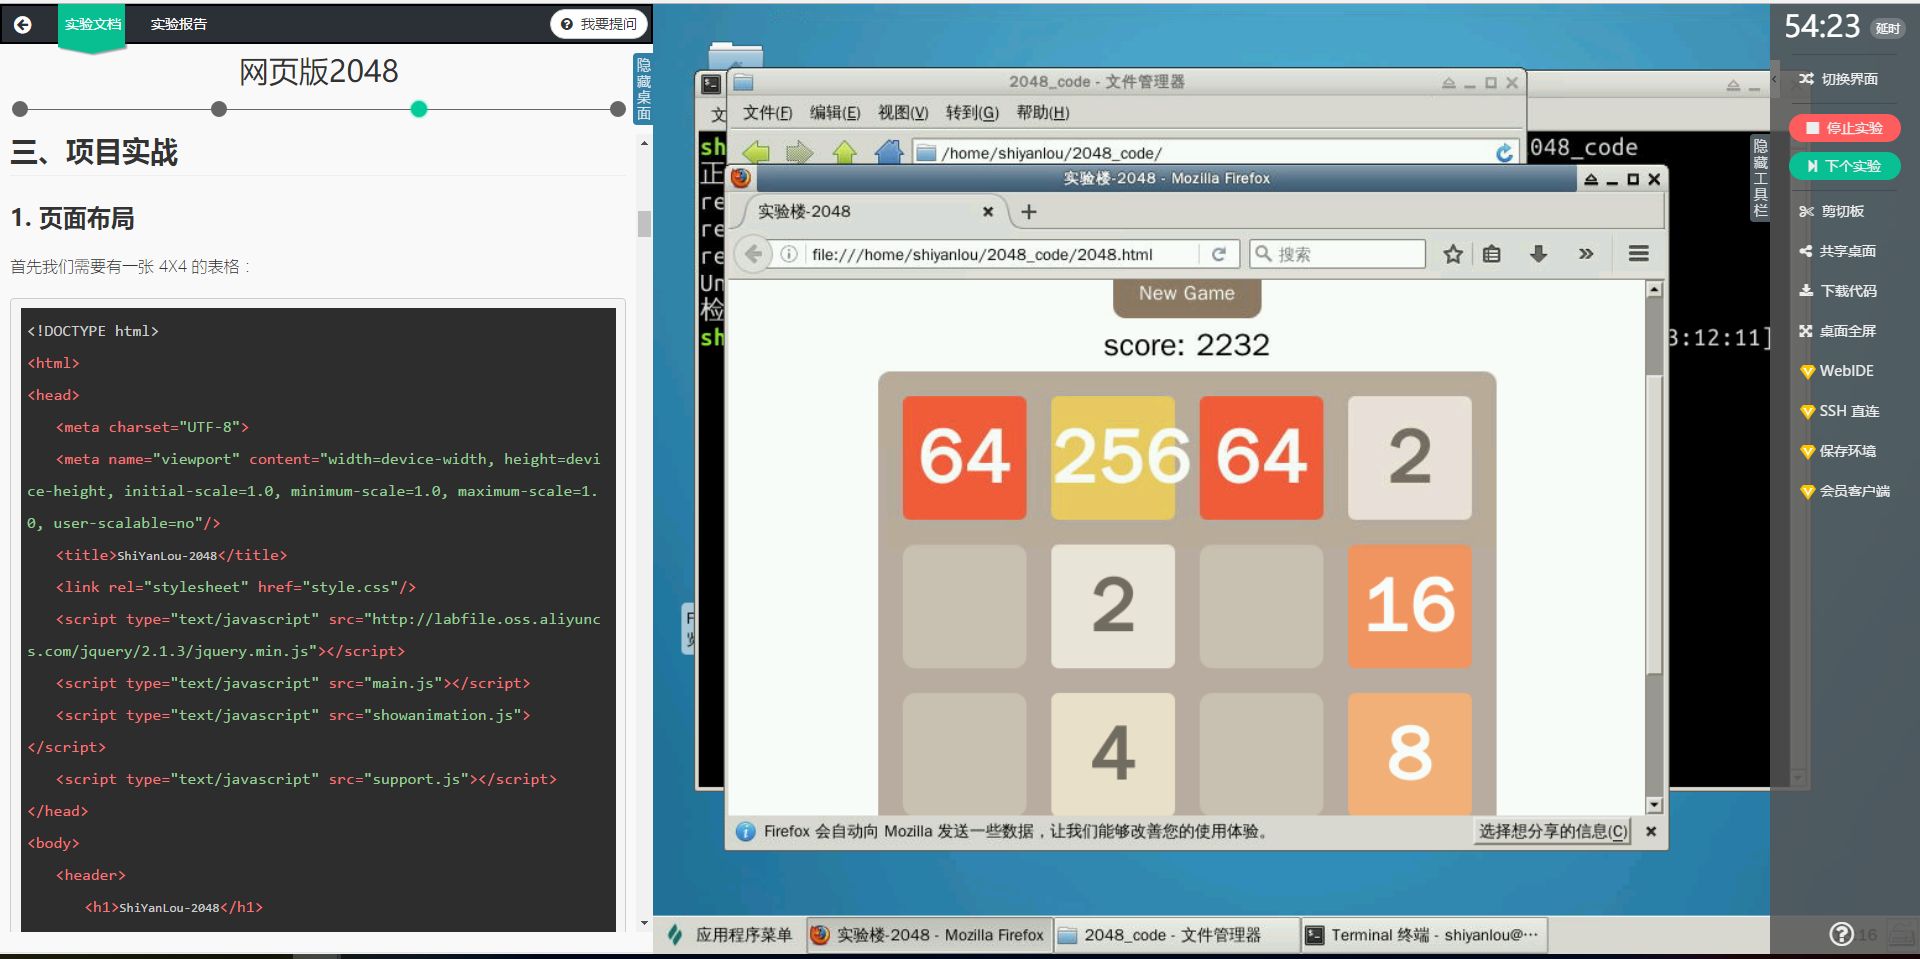Click the 下载代码 option
Image resolution: width=1920 pixels, height=959 pixels.
[x=1838, y=291]
